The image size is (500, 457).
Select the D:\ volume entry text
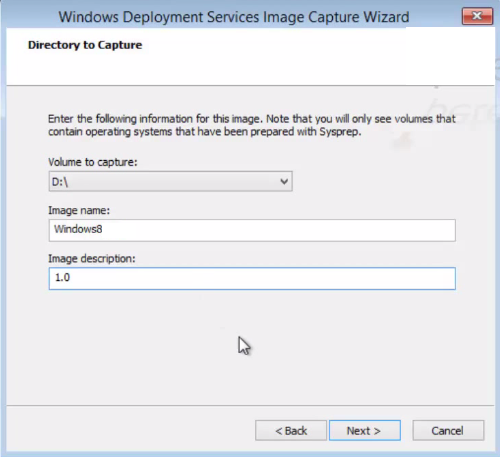[x=60, y=182]
